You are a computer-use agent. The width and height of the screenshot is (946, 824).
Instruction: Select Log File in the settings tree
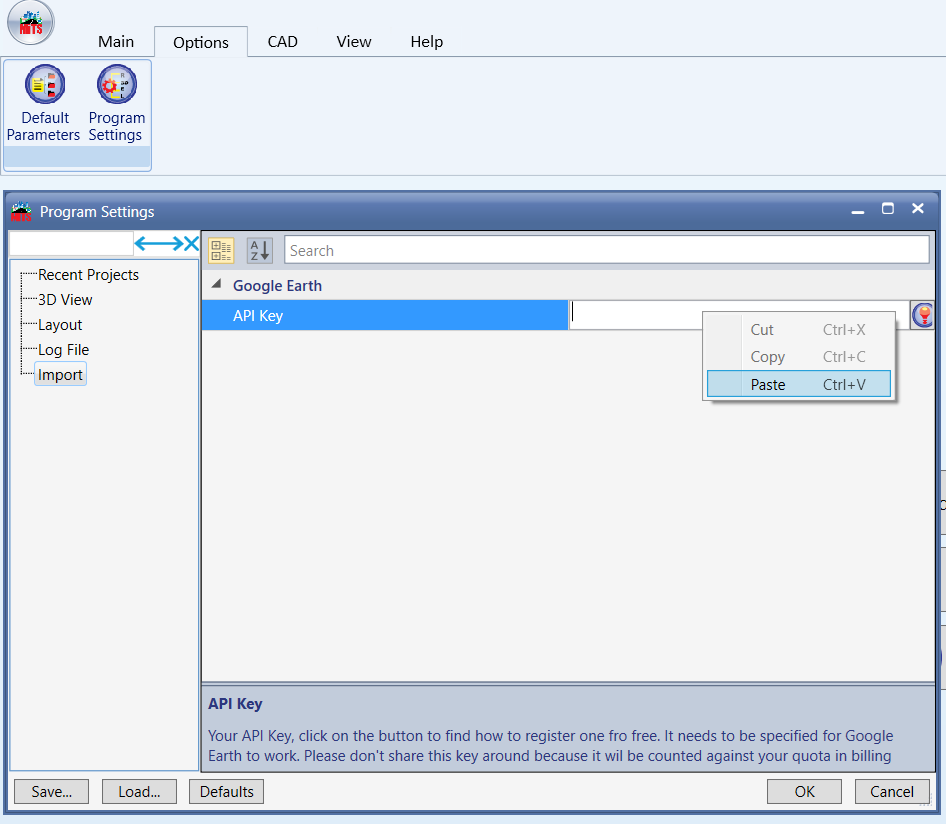click(x=63, y=349)
